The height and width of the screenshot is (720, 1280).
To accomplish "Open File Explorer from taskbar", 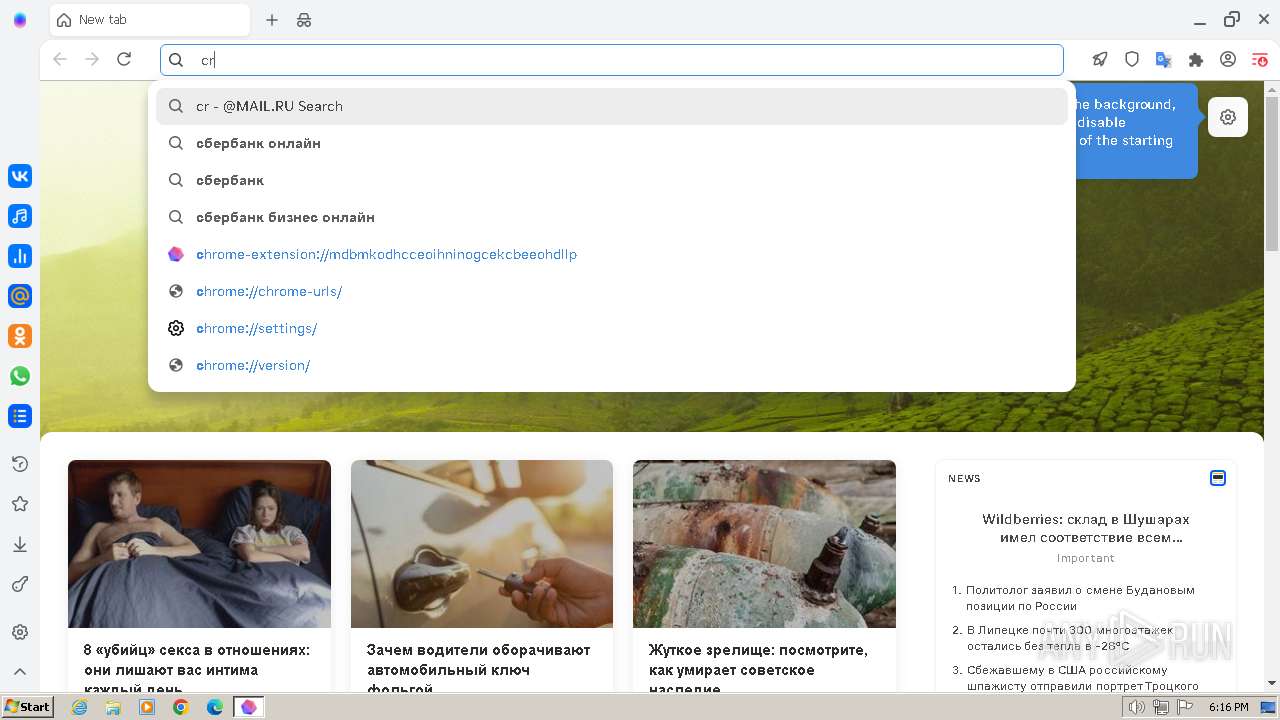I will [x=113, y=707].
